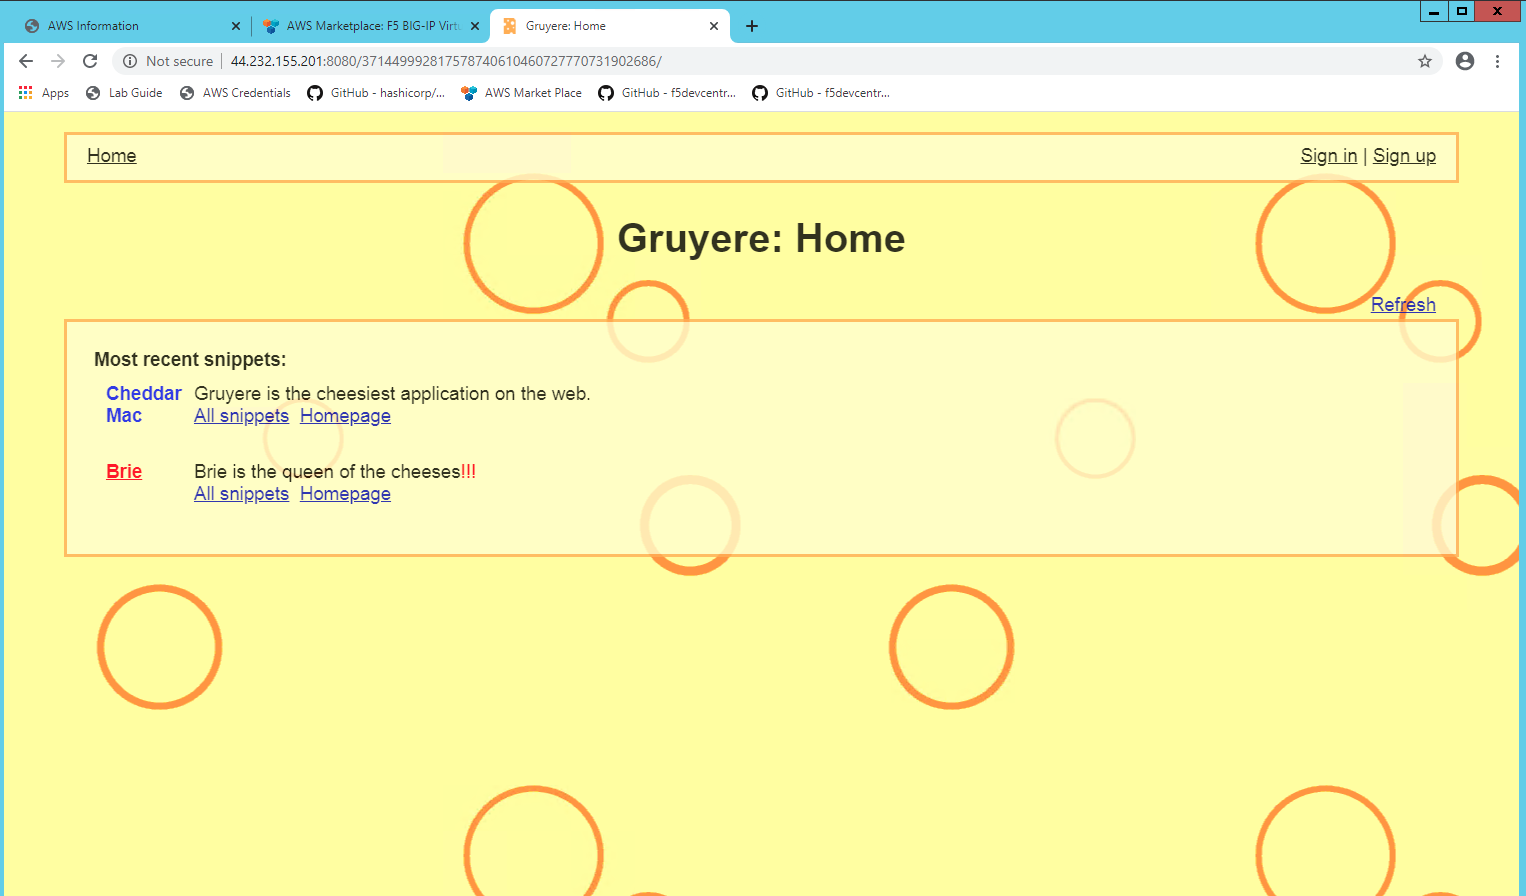The height and width of the screenshot is (896, 1526).
Task: Minimize the Chrome window
Action: (x=1434, y=11)
